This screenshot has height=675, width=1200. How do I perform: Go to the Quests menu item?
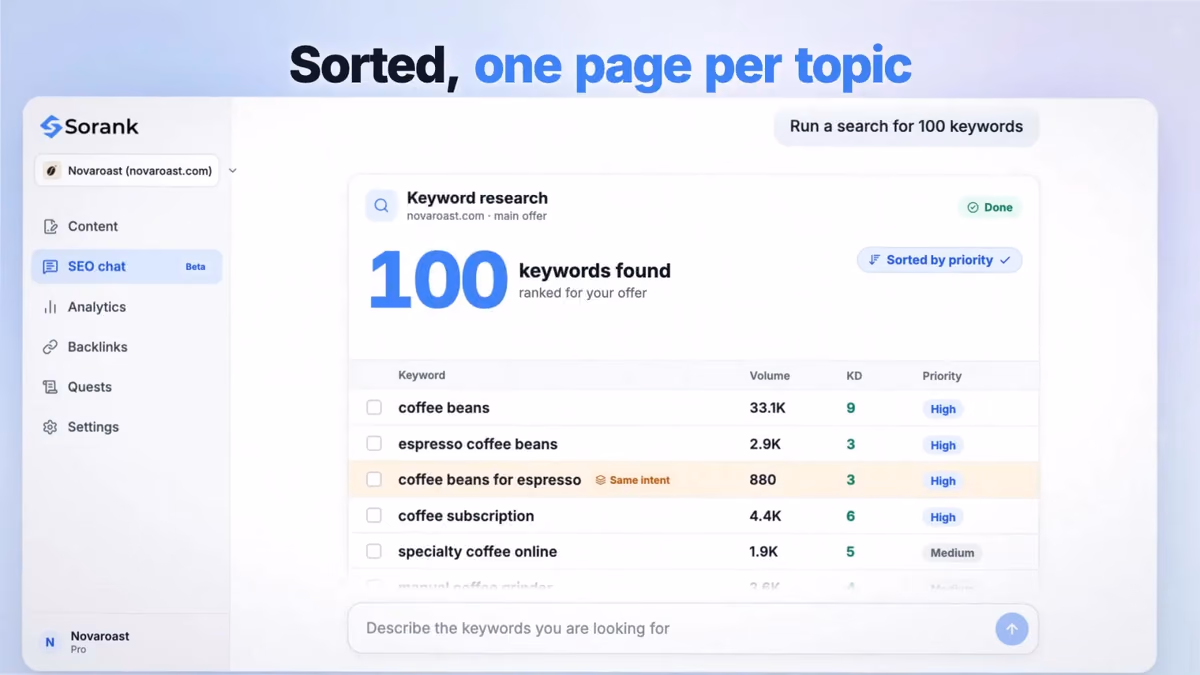point(127,387)
